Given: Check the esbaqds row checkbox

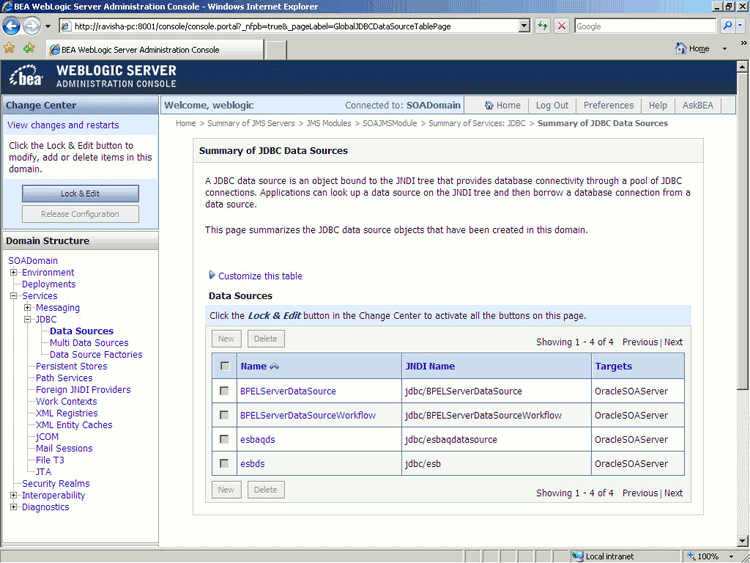Looking at the screenshot, I should click(224, 439).
